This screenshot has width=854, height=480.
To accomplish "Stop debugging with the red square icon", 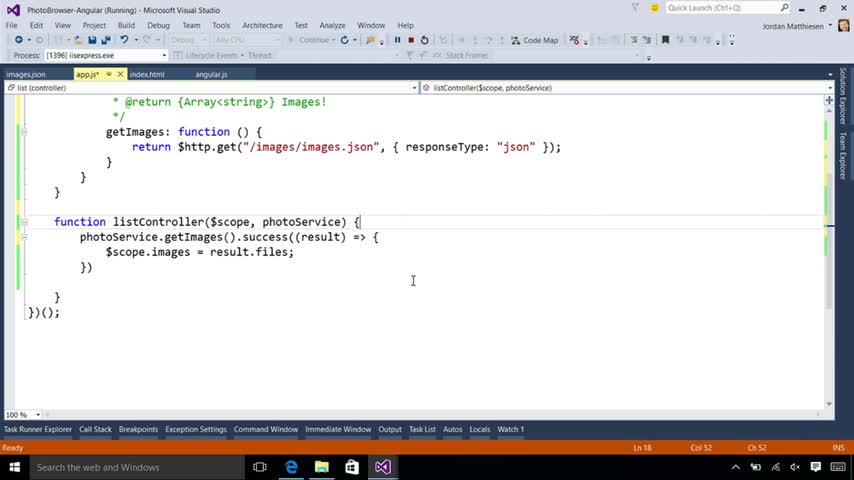I will coord(411,40).
